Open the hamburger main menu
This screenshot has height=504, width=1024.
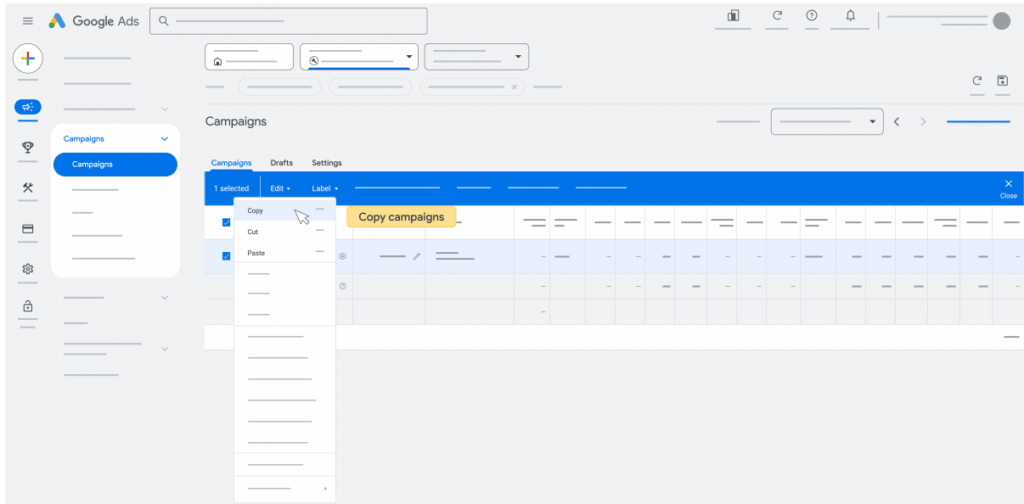27,21
